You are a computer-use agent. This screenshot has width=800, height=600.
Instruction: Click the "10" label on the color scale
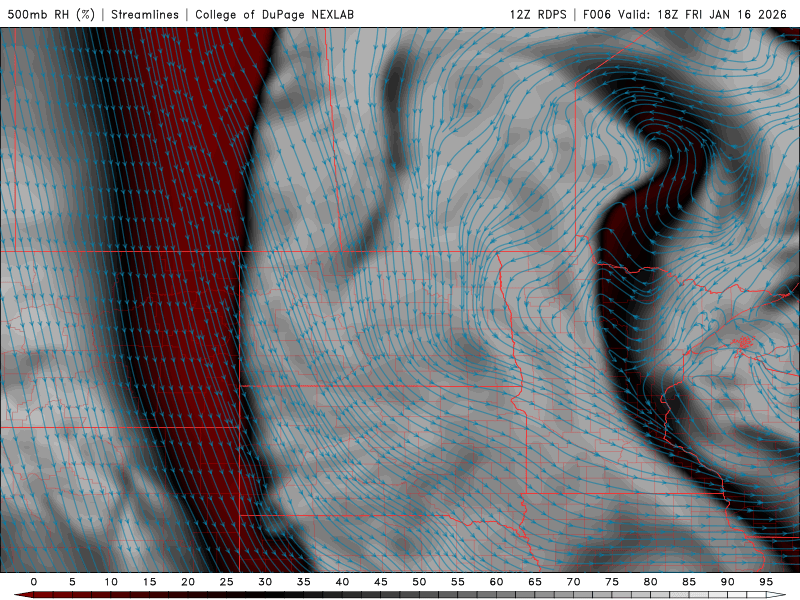111,582
